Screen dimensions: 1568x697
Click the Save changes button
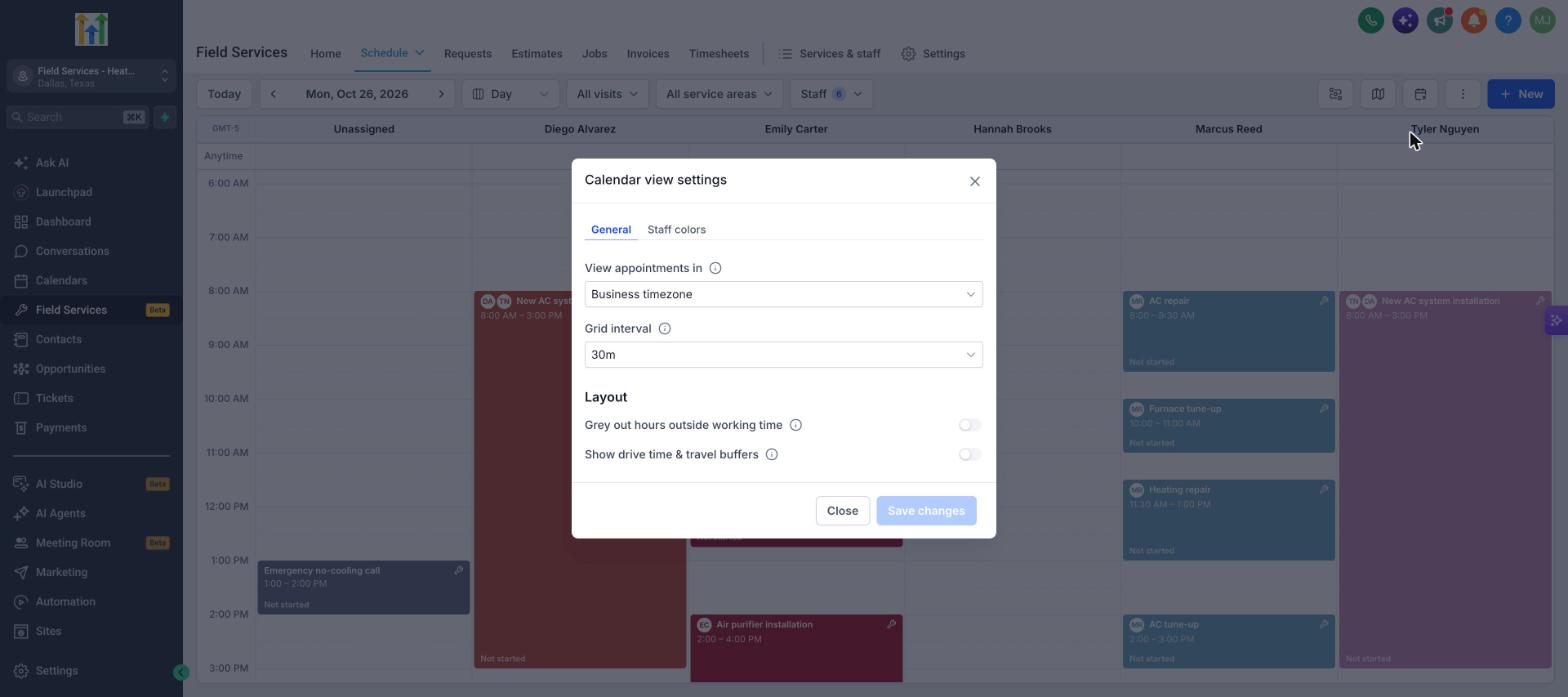coord(926,511)
